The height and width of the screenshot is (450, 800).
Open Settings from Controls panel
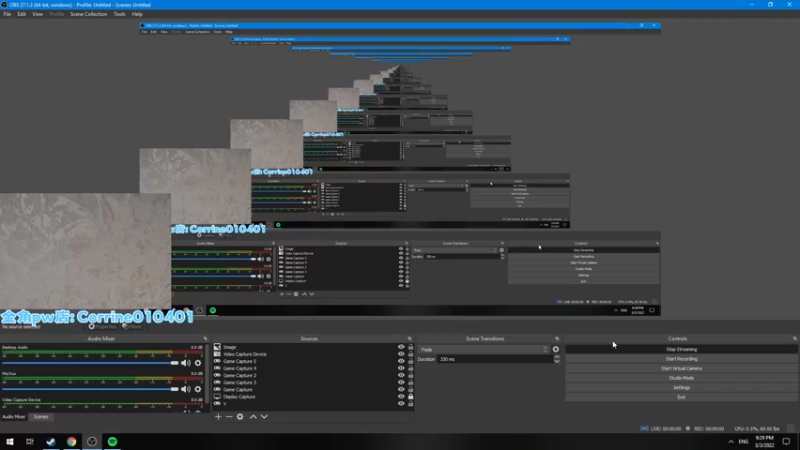coord(681,387)
